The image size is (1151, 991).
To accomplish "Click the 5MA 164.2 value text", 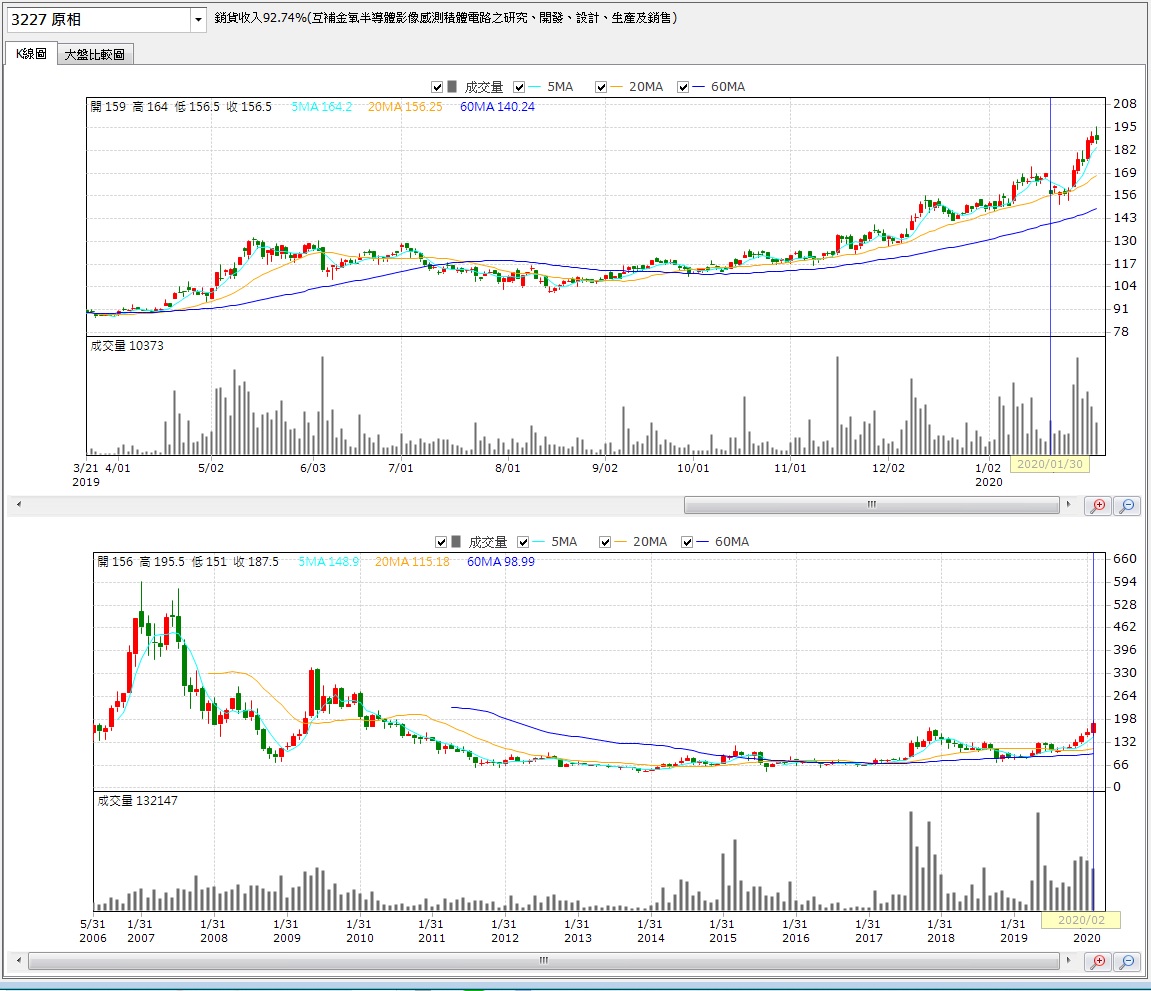I will point(322,107).
